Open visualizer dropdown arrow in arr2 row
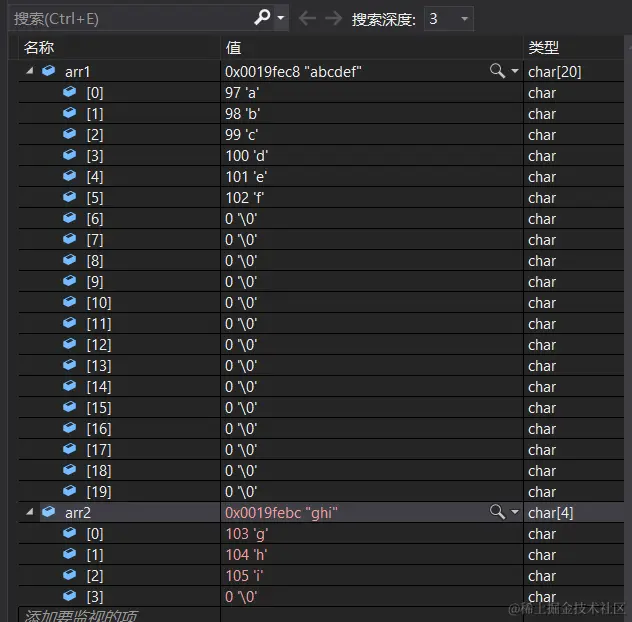Screen dimensions: 632x622 point(515,512)
